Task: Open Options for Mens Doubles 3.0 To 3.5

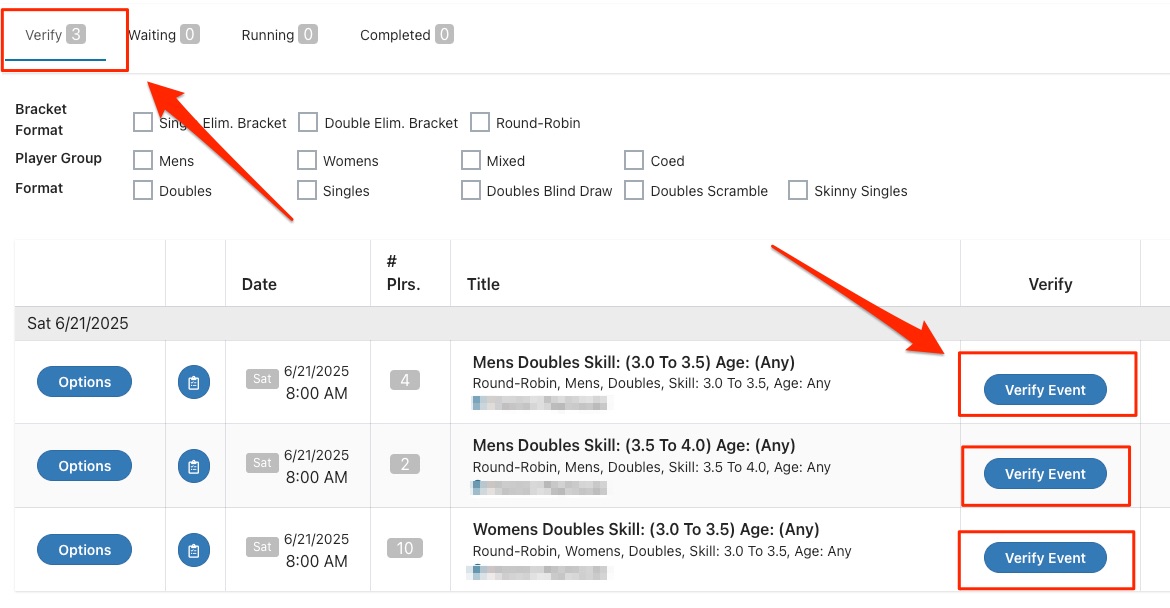Action: click(x=85, y=382)
